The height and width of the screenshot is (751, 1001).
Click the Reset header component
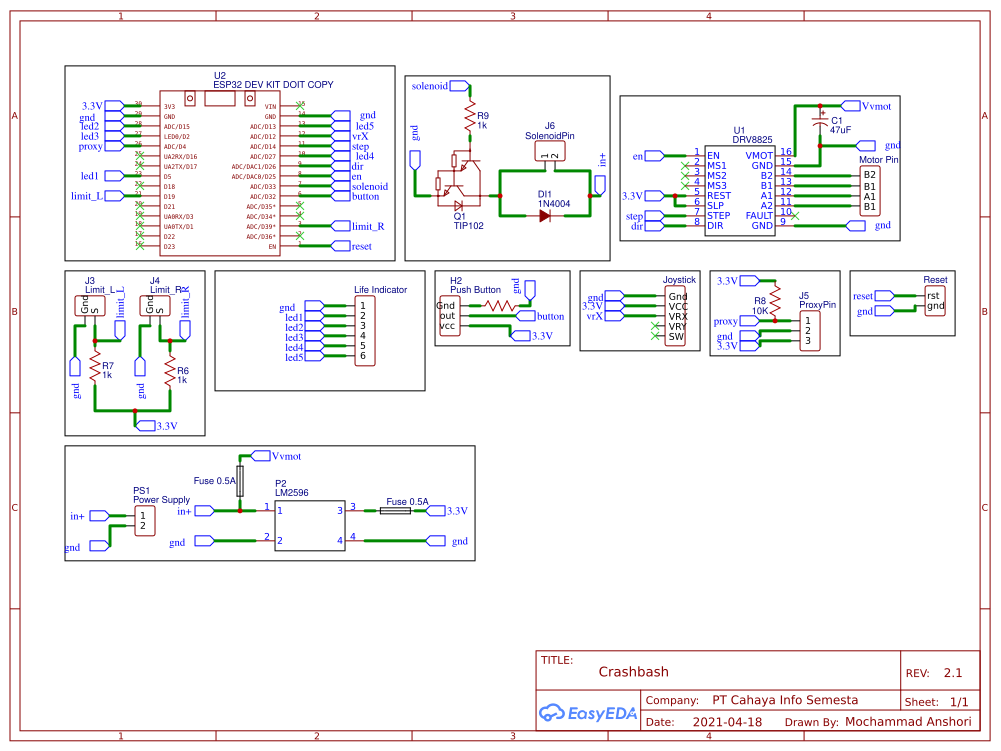(934, 301)
